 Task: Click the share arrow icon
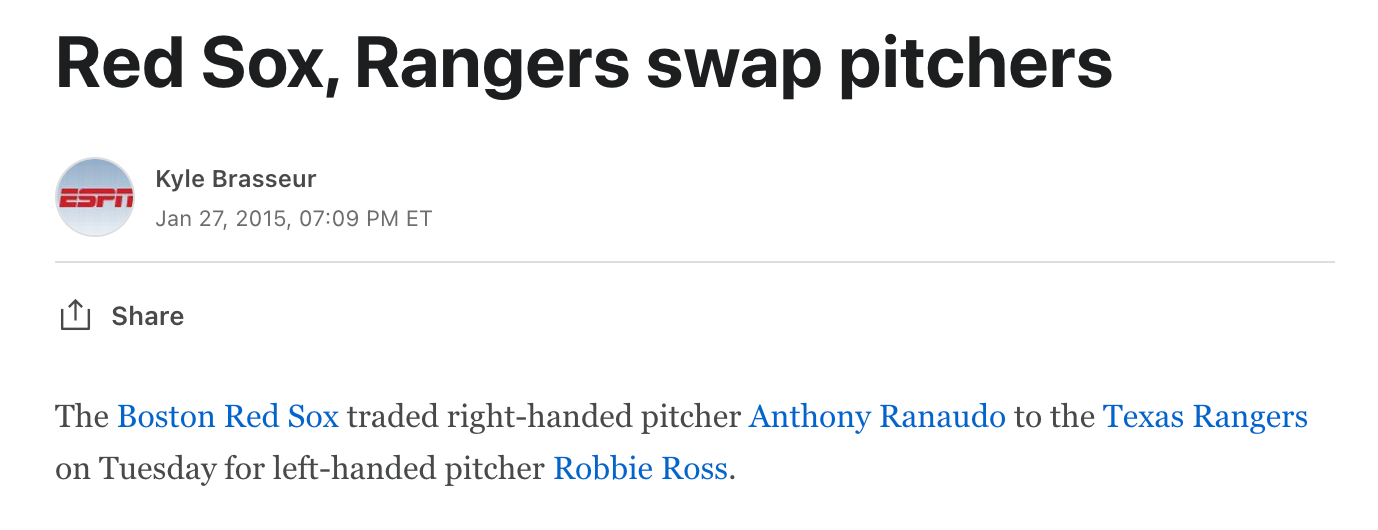(x=75, y=316)
